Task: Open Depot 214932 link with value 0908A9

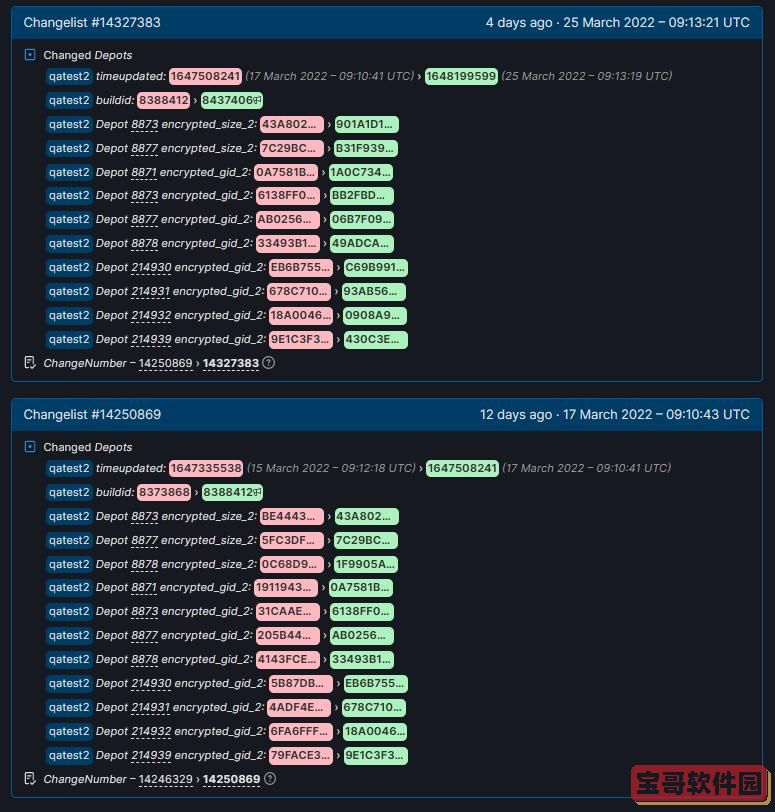Action: coord(151,315)
